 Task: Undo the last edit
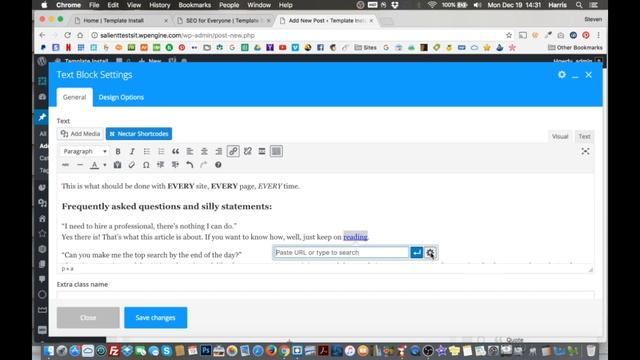pos(189,165)
